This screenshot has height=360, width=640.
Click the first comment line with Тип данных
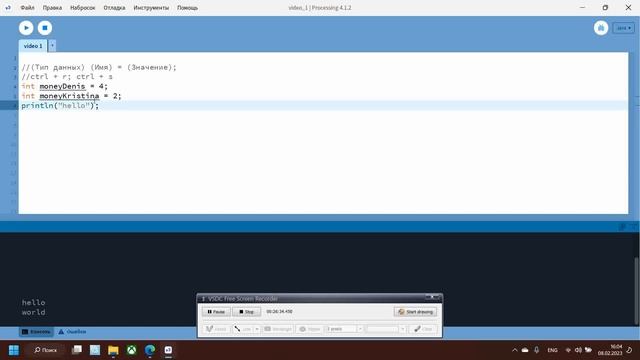[99, 67]
